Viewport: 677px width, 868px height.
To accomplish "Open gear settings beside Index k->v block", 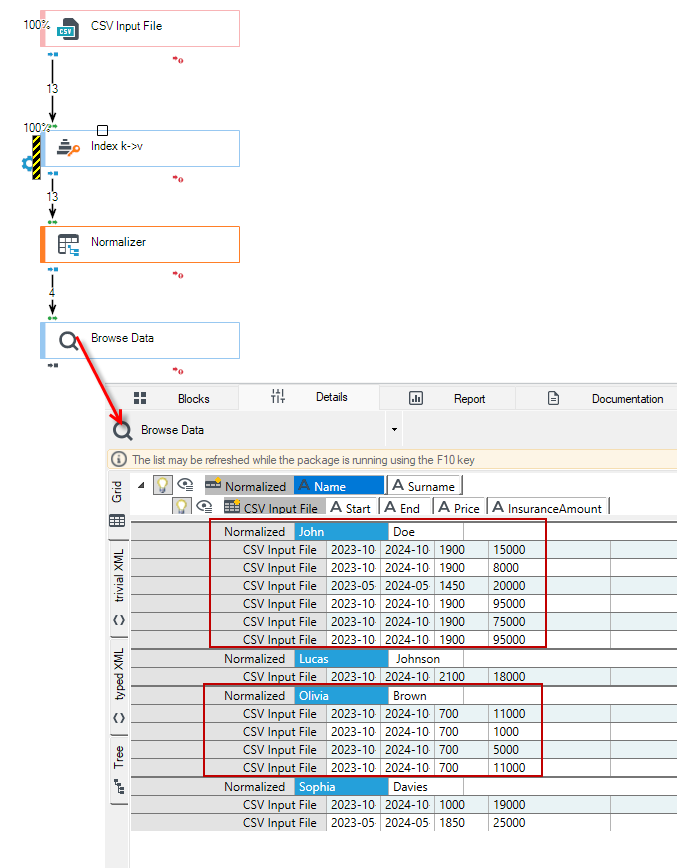I will pyautogui.click(x=27, y=163).
